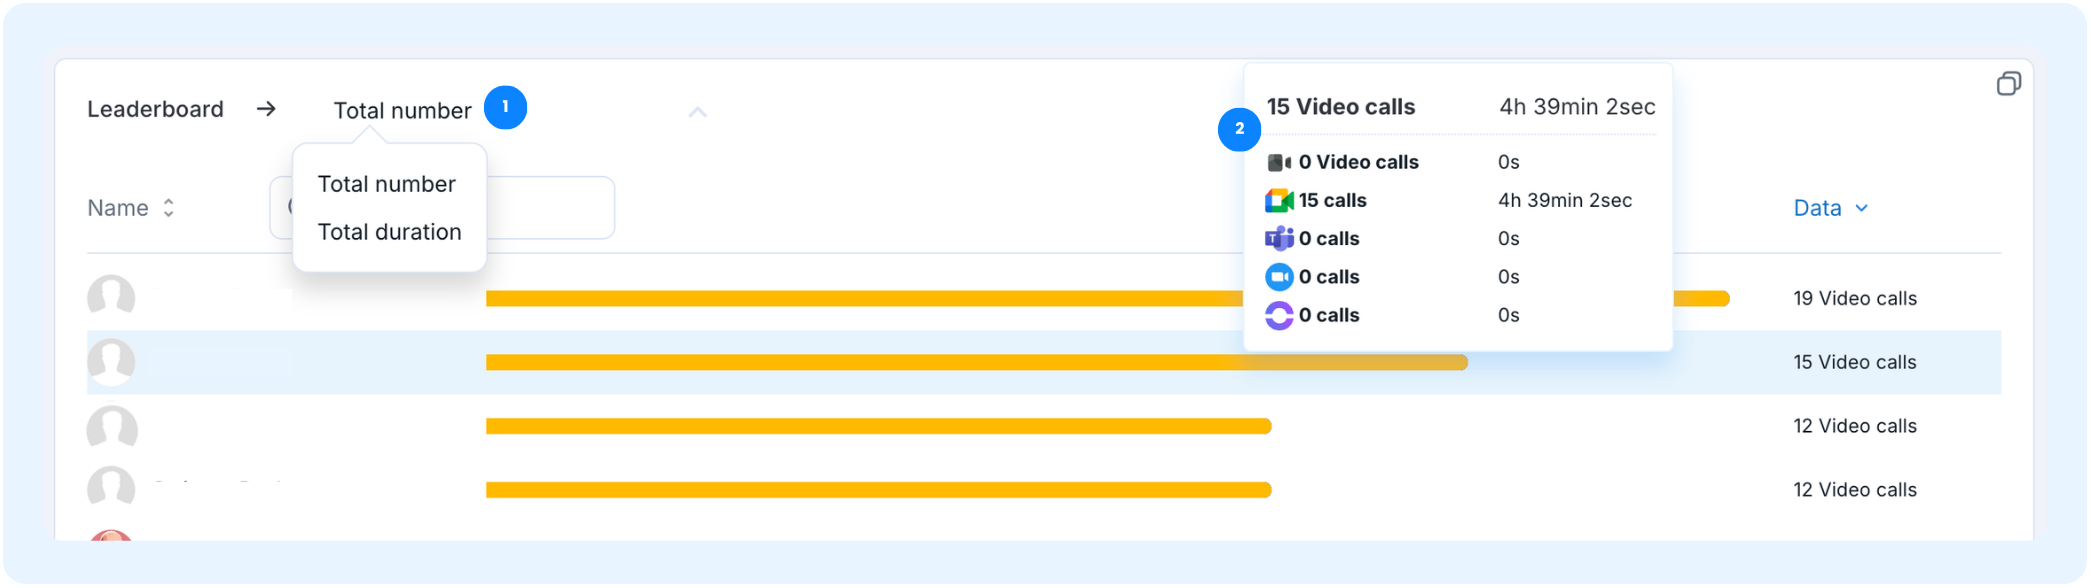The height and width of the screenshot is (588, 2091).
Task: Click the arrow next to Leaderboard
Action: click(266, 109)
